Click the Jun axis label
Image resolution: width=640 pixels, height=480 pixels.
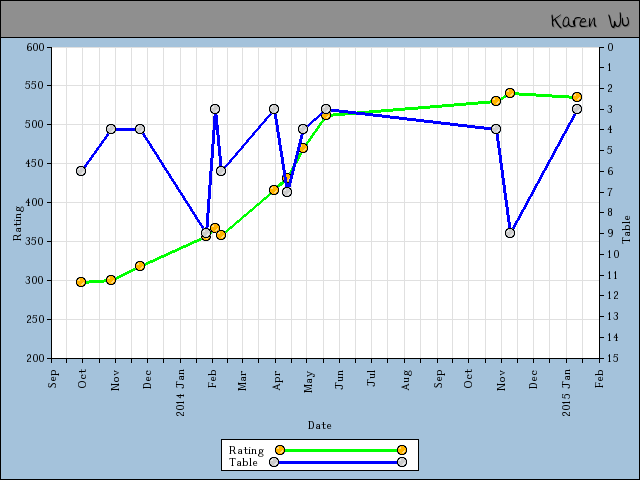tap(339, 380)
